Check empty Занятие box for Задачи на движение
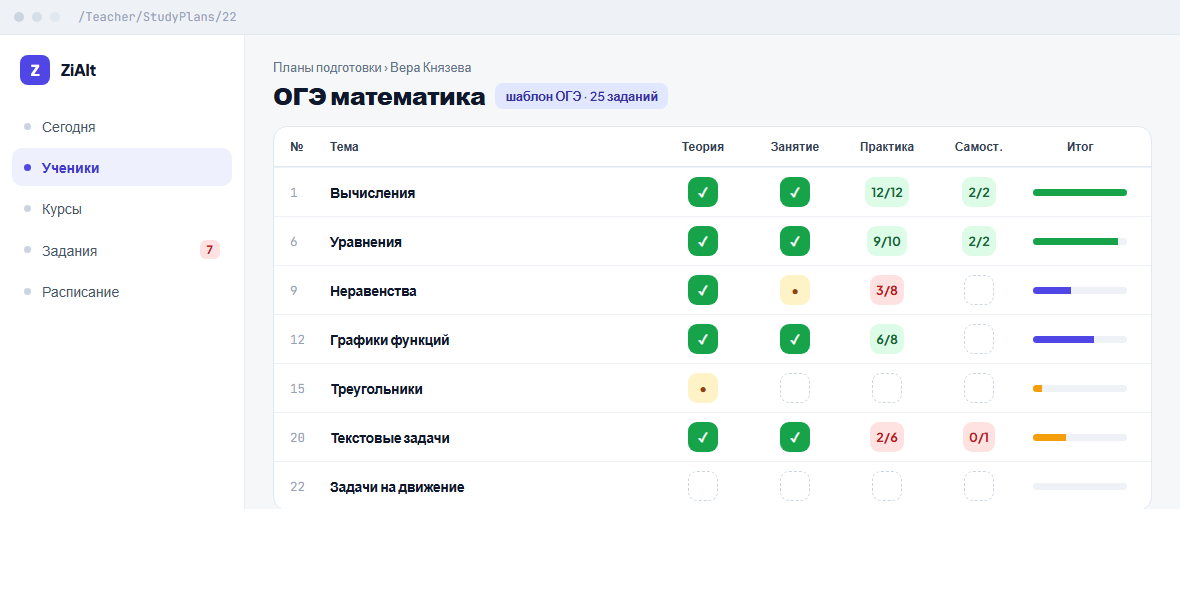 [795, 486]
